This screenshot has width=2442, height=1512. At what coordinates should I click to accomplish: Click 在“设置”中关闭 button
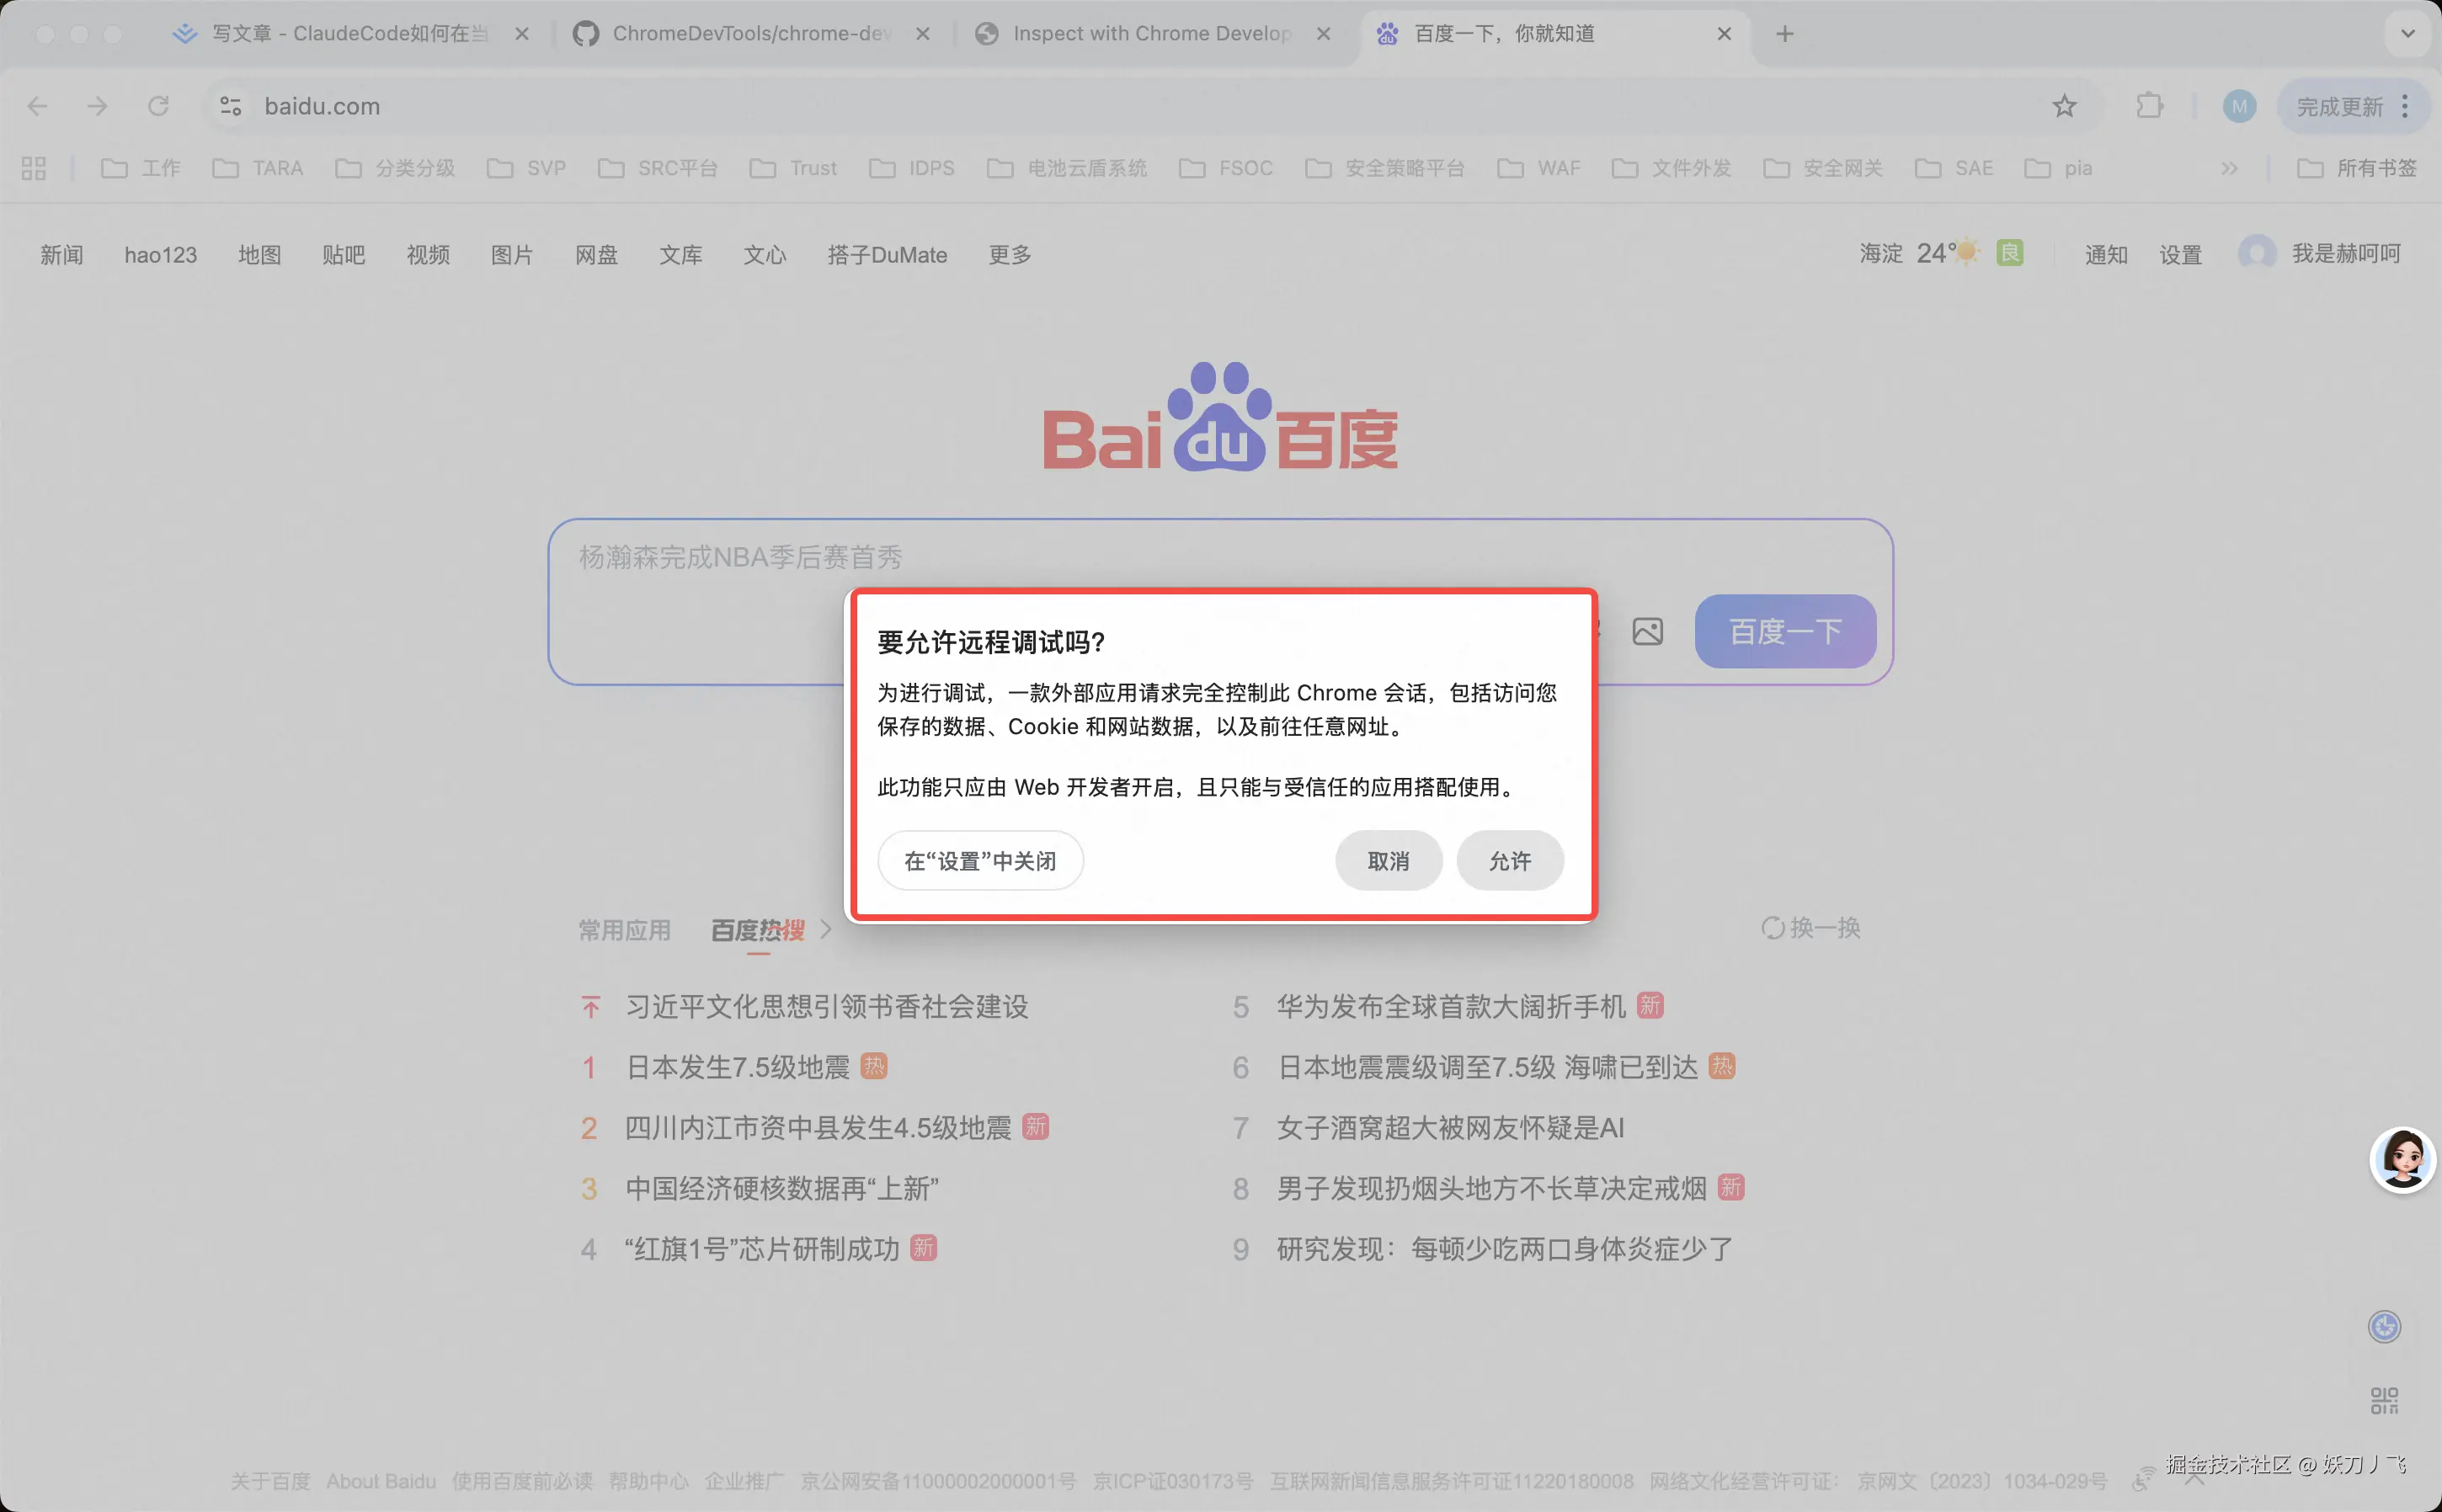click(x=980, y=861)
